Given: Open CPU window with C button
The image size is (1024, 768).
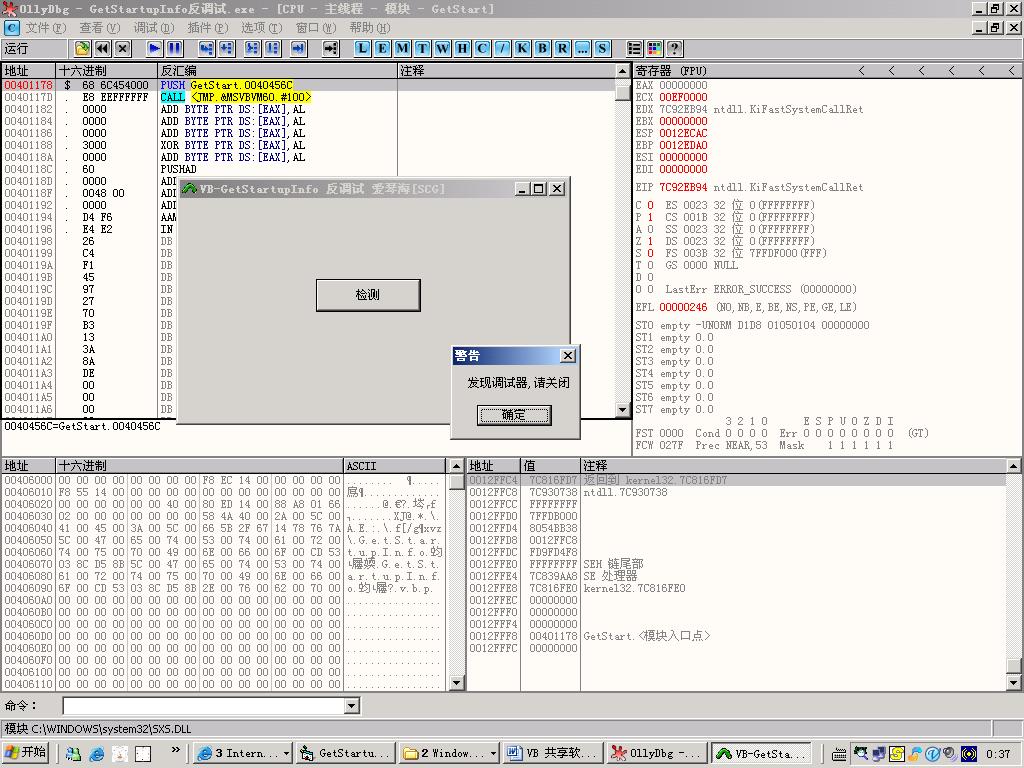Looking at the screenshot, I should tap(483, 48).
